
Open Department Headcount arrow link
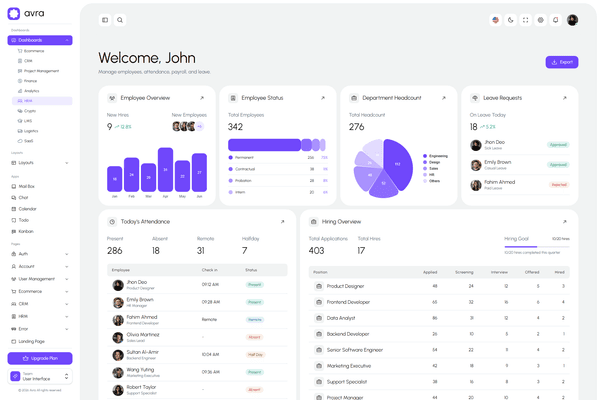(444, 98)
